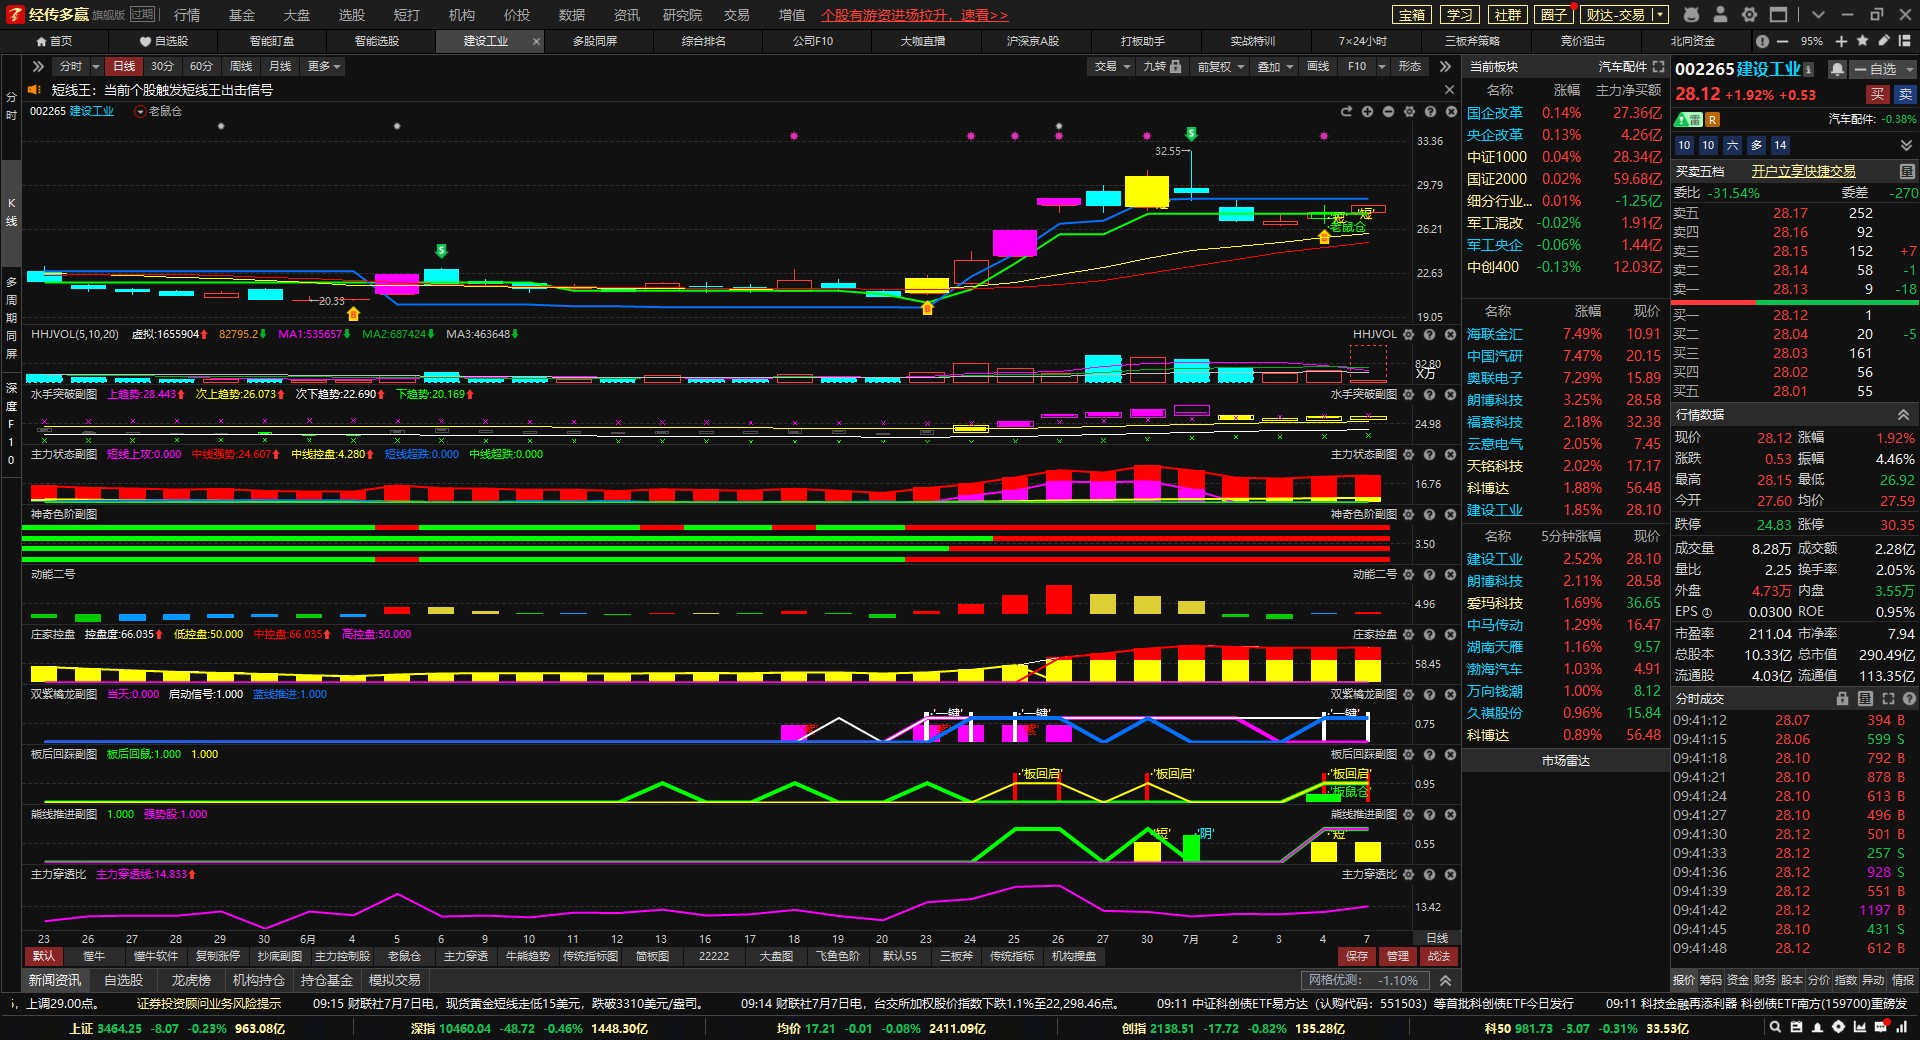Switch chart to 30分 period
The width and height of the screenshot is (1920, 1040).
(x=162, y=66)
